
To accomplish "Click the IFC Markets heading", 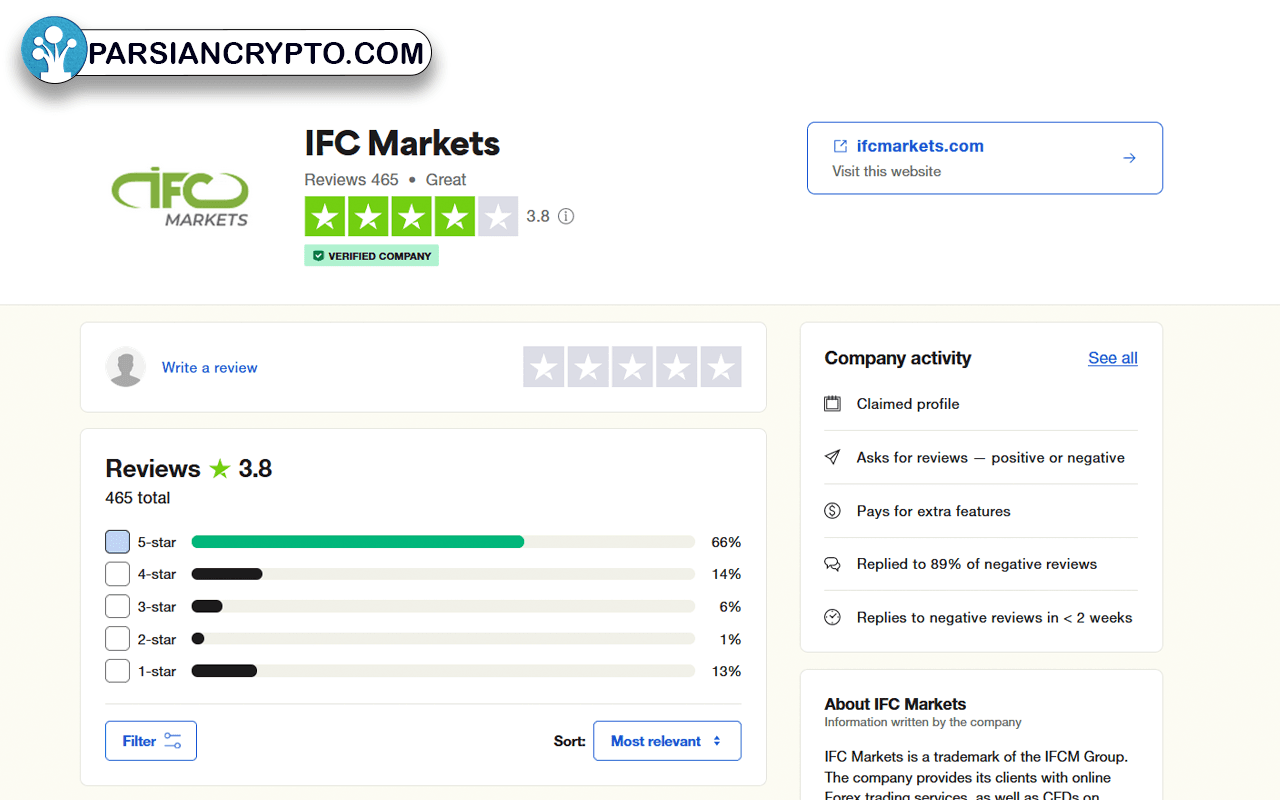I will 402,143.
